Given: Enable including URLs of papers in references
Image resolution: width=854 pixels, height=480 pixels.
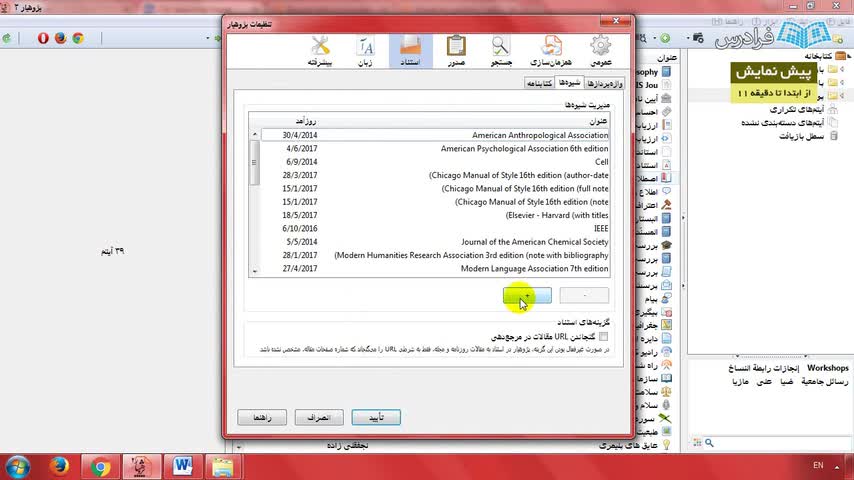Looking at the screenshot, I should [603, 337].
